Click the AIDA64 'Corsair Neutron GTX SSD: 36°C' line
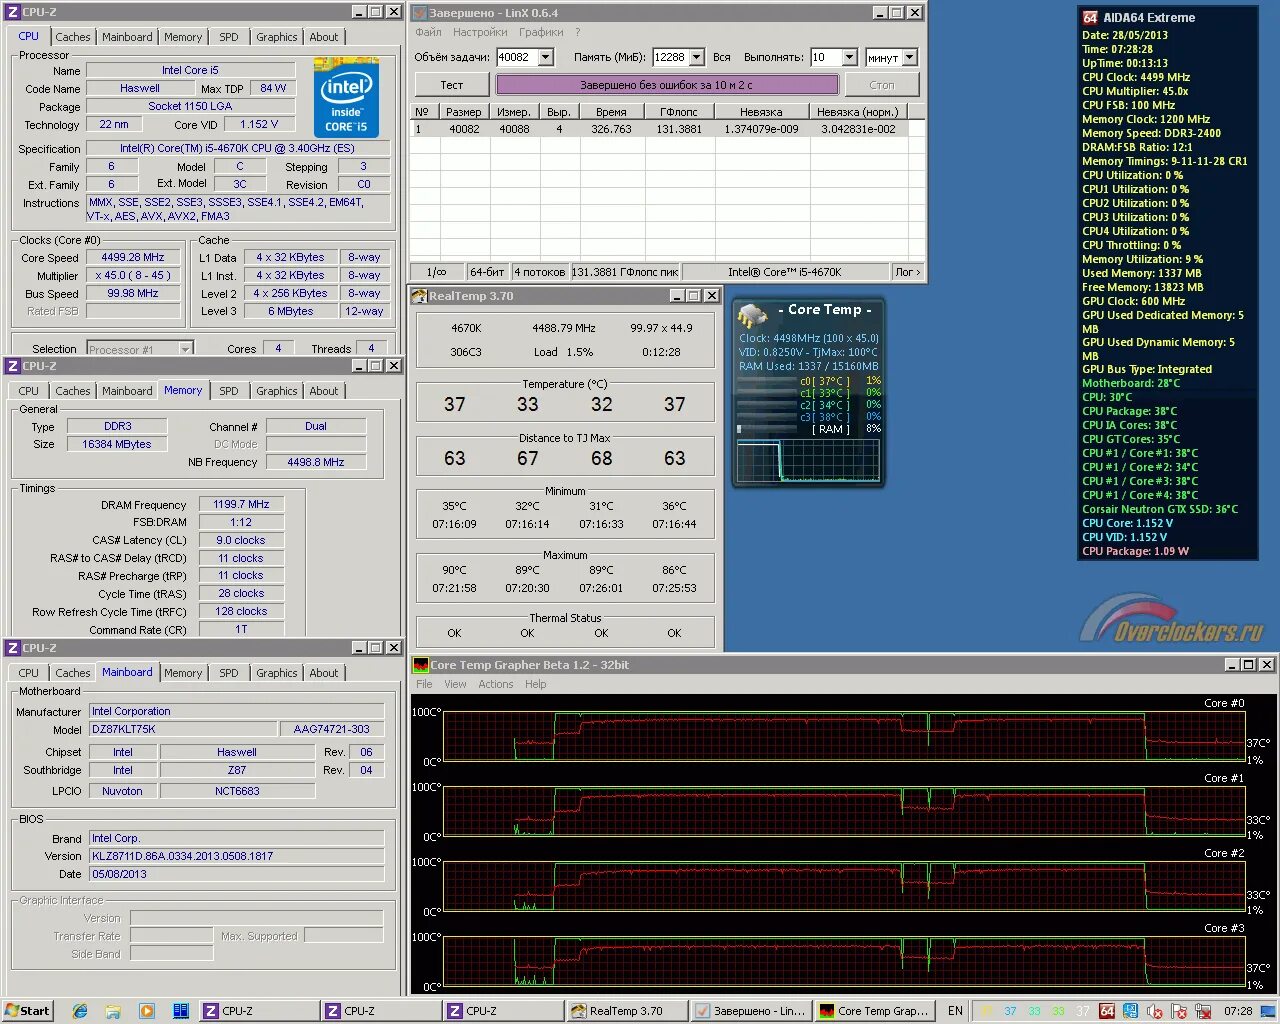Image resolution: width=1280 pixels, height=1024 pixels. click(x=1160, y=509)
